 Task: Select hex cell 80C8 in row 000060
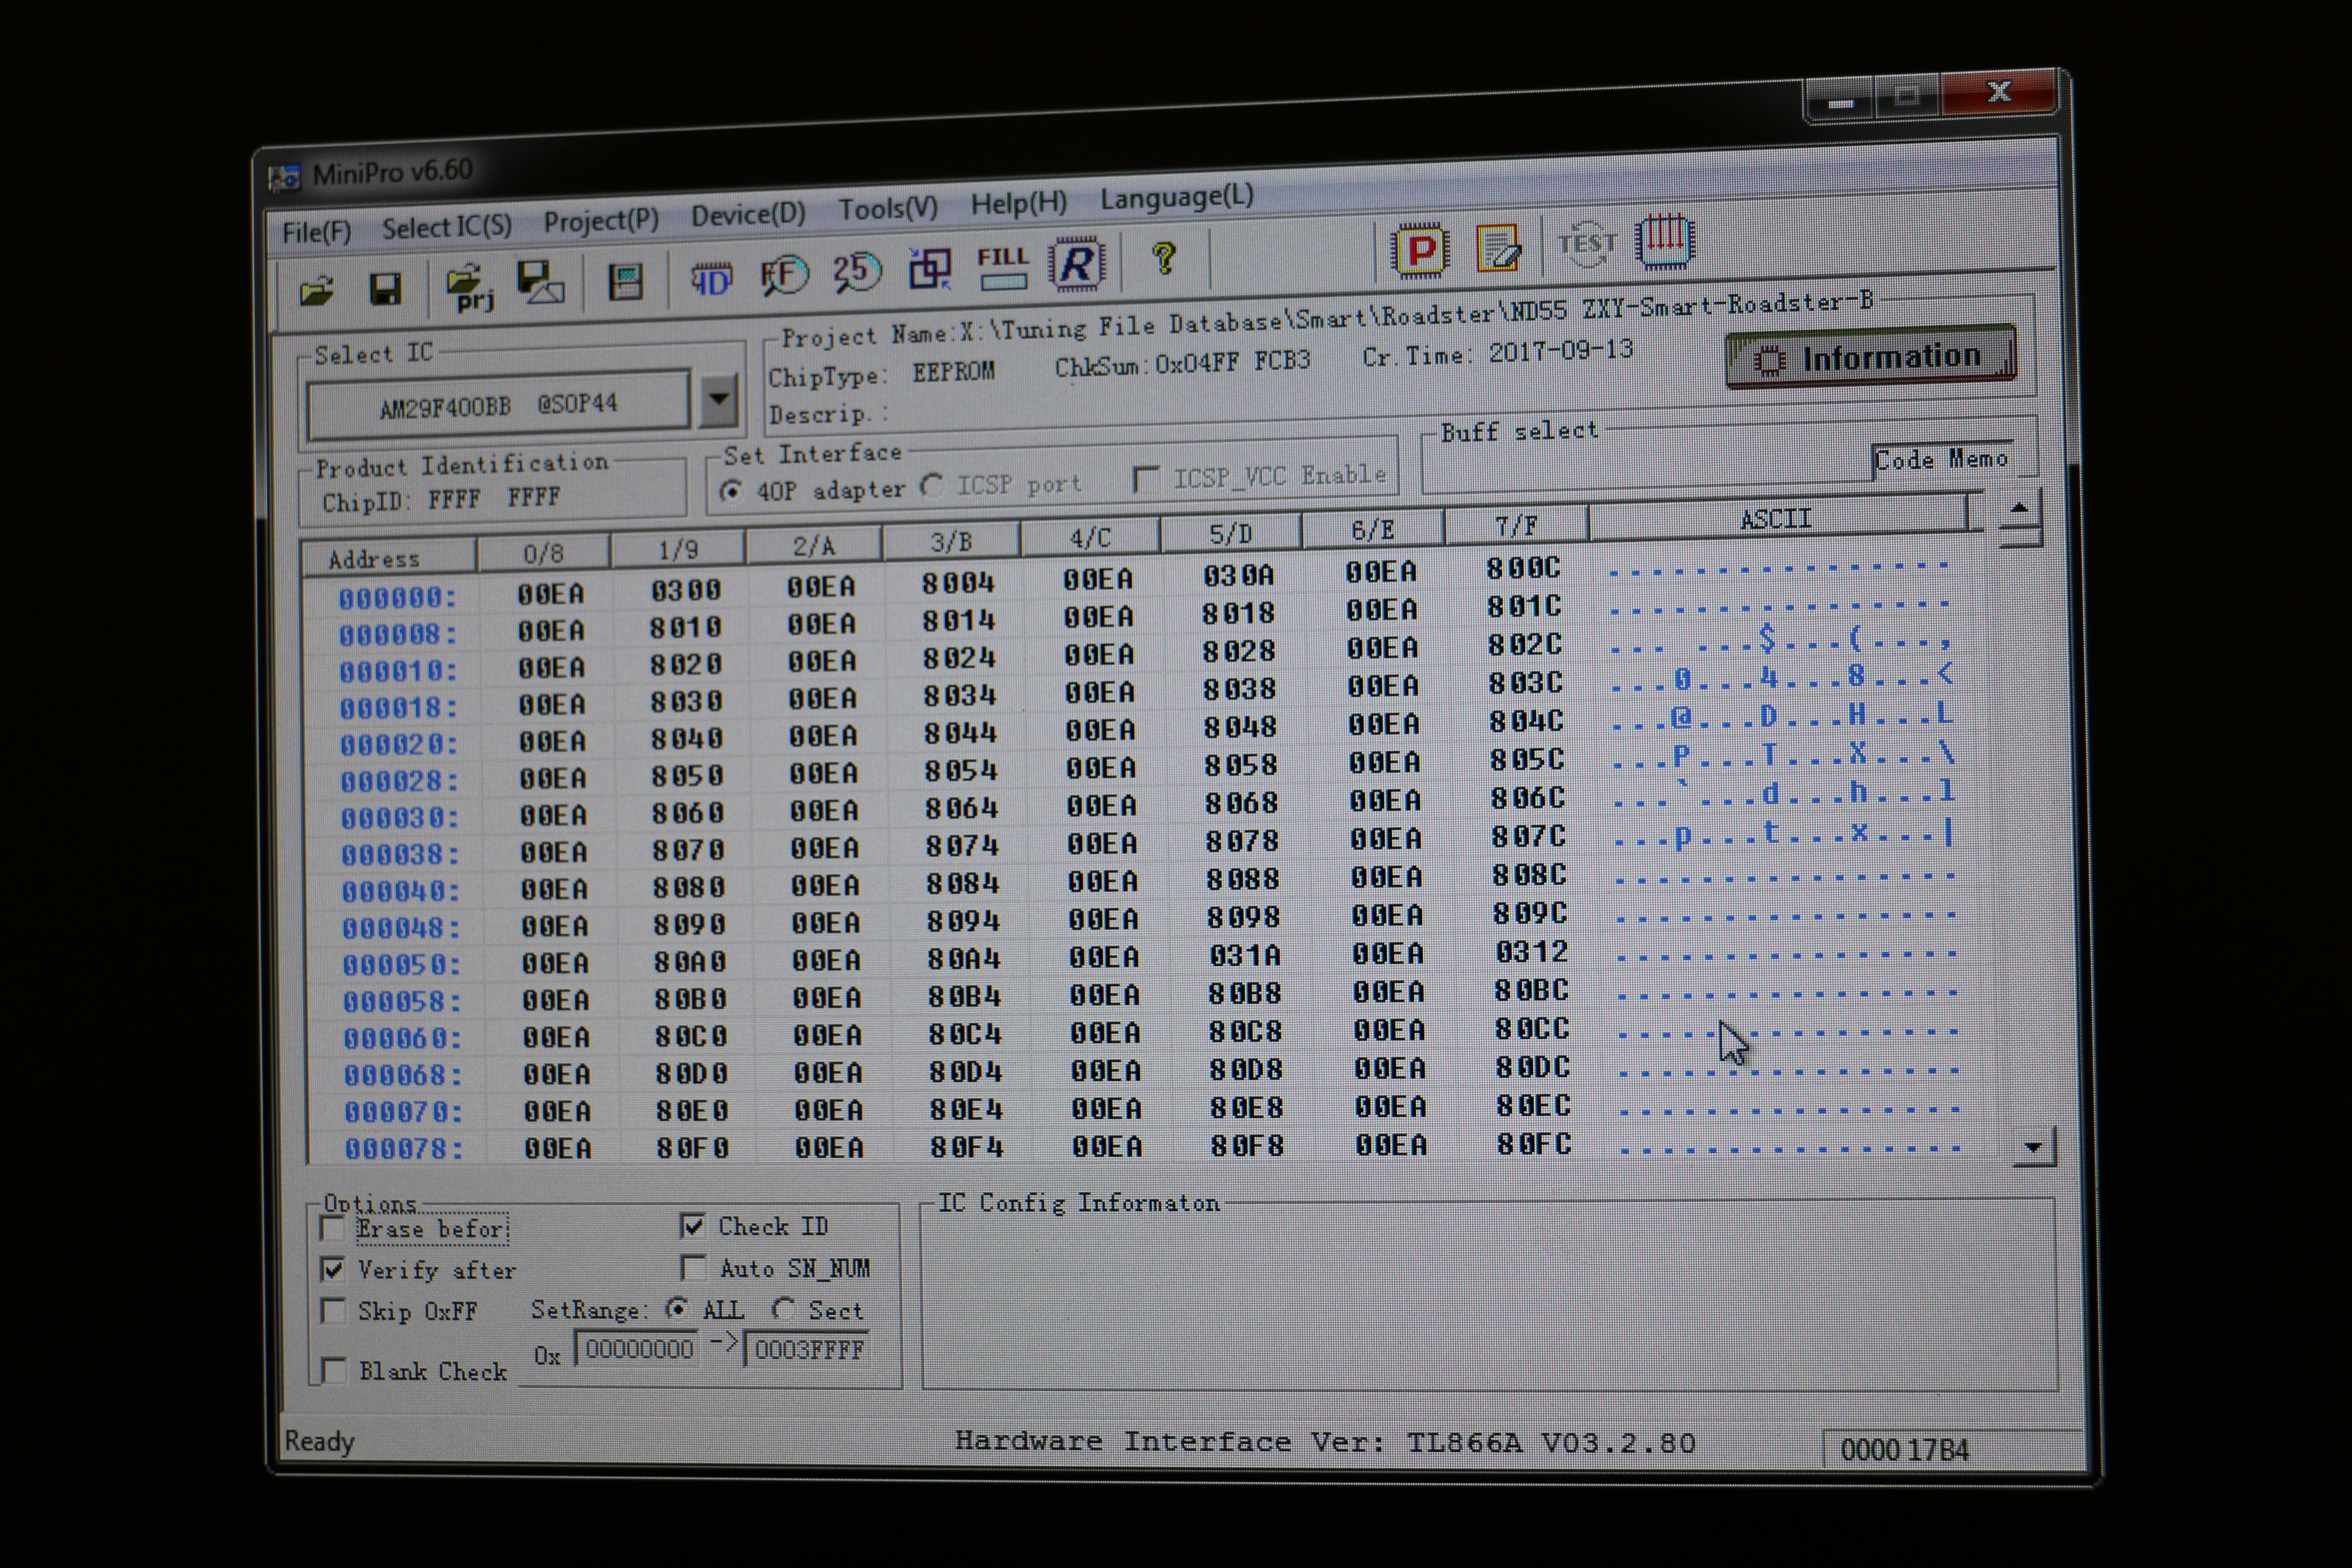click(1246, 1032)
